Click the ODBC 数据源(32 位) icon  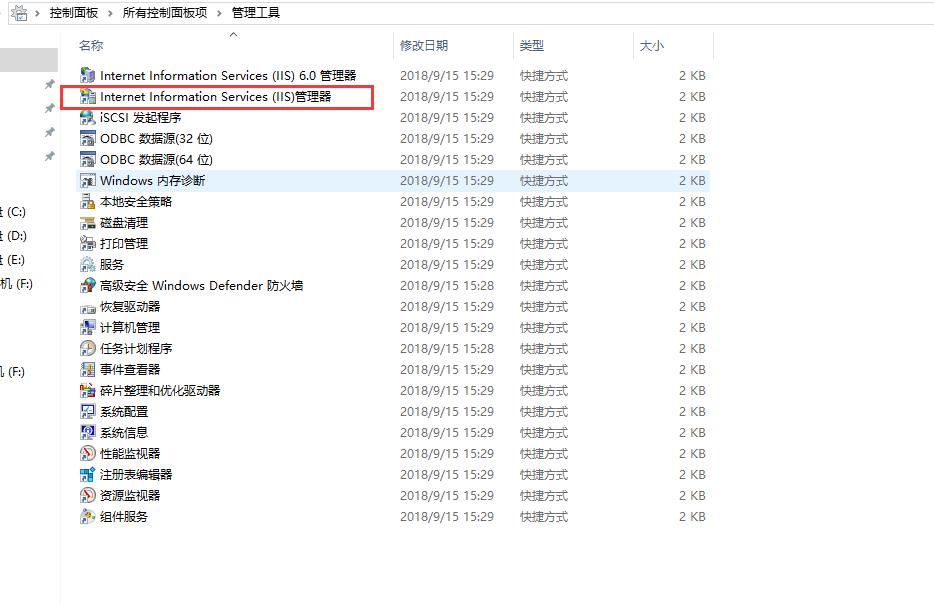pyautogui.click(x=88, y=139)
